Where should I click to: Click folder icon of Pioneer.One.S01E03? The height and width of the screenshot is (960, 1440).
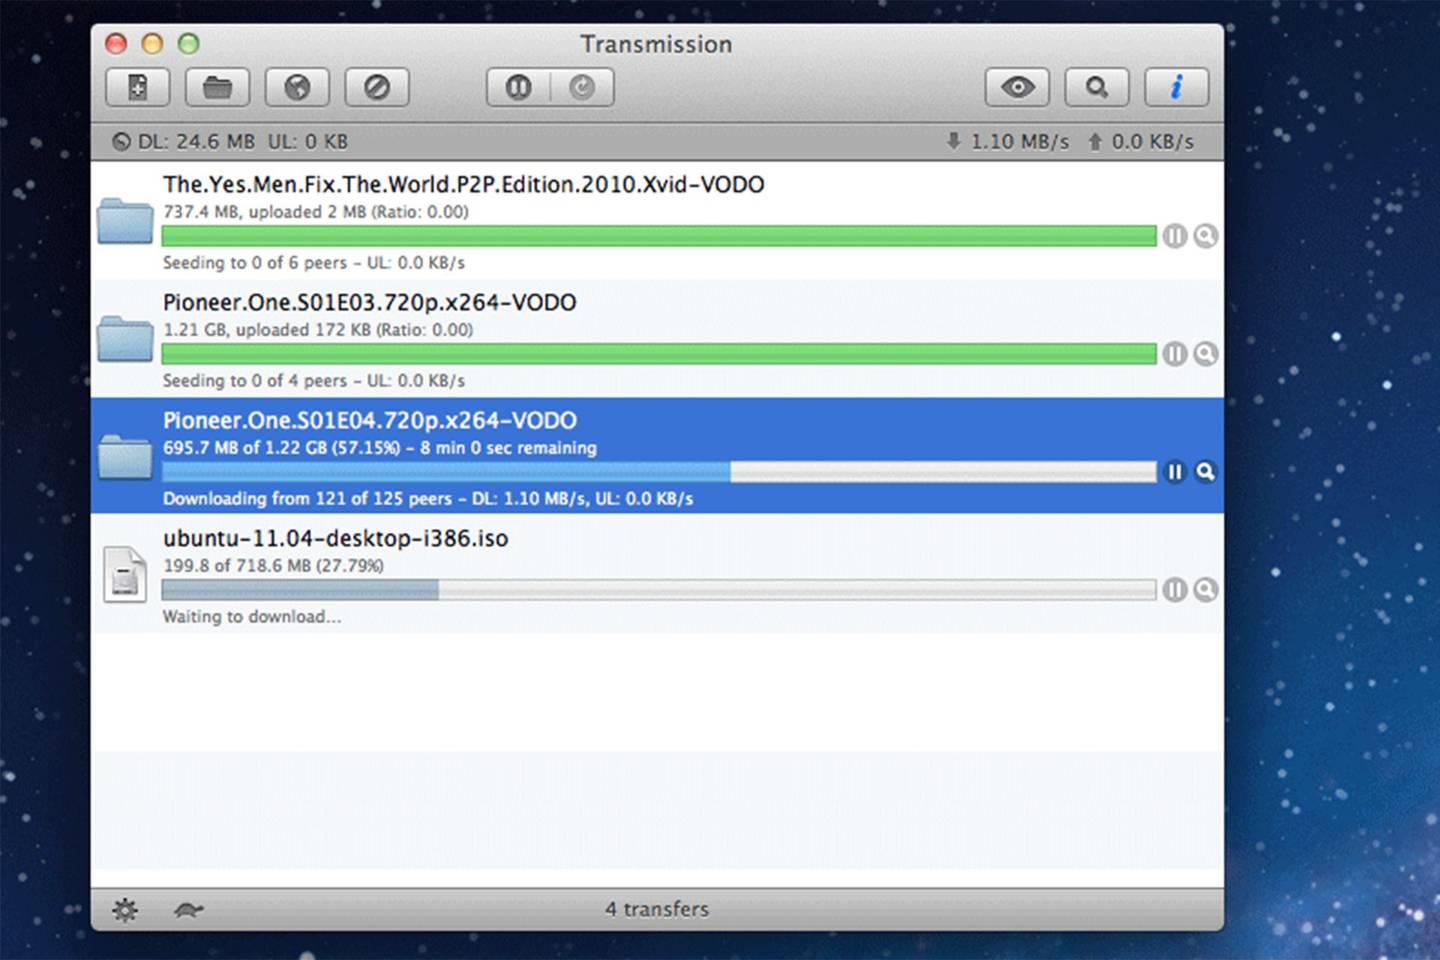point(125,339)
